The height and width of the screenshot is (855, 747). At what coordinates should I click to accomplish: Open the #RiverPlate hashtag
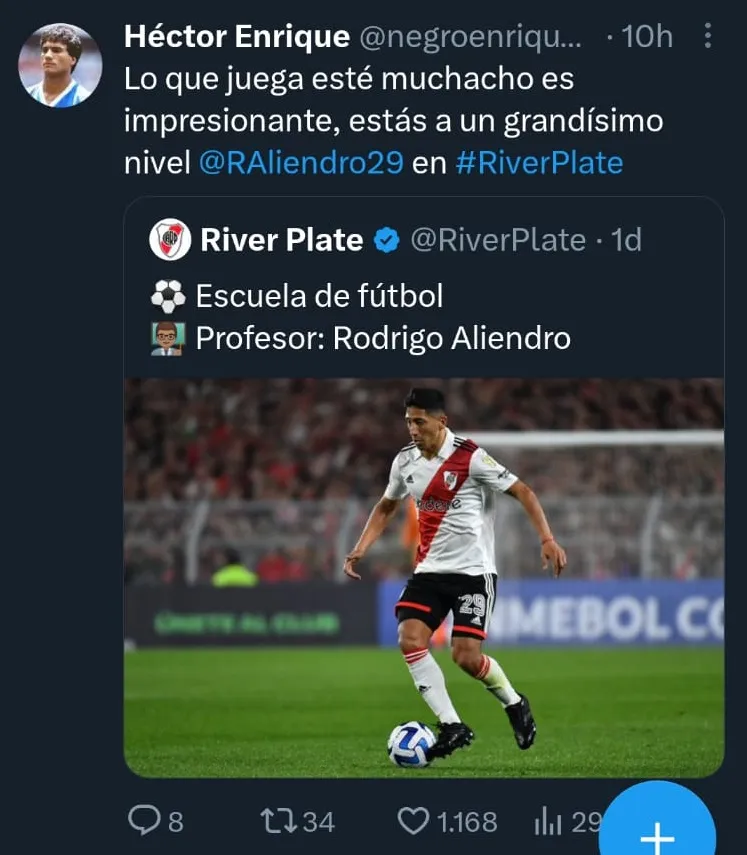point(539,163)
